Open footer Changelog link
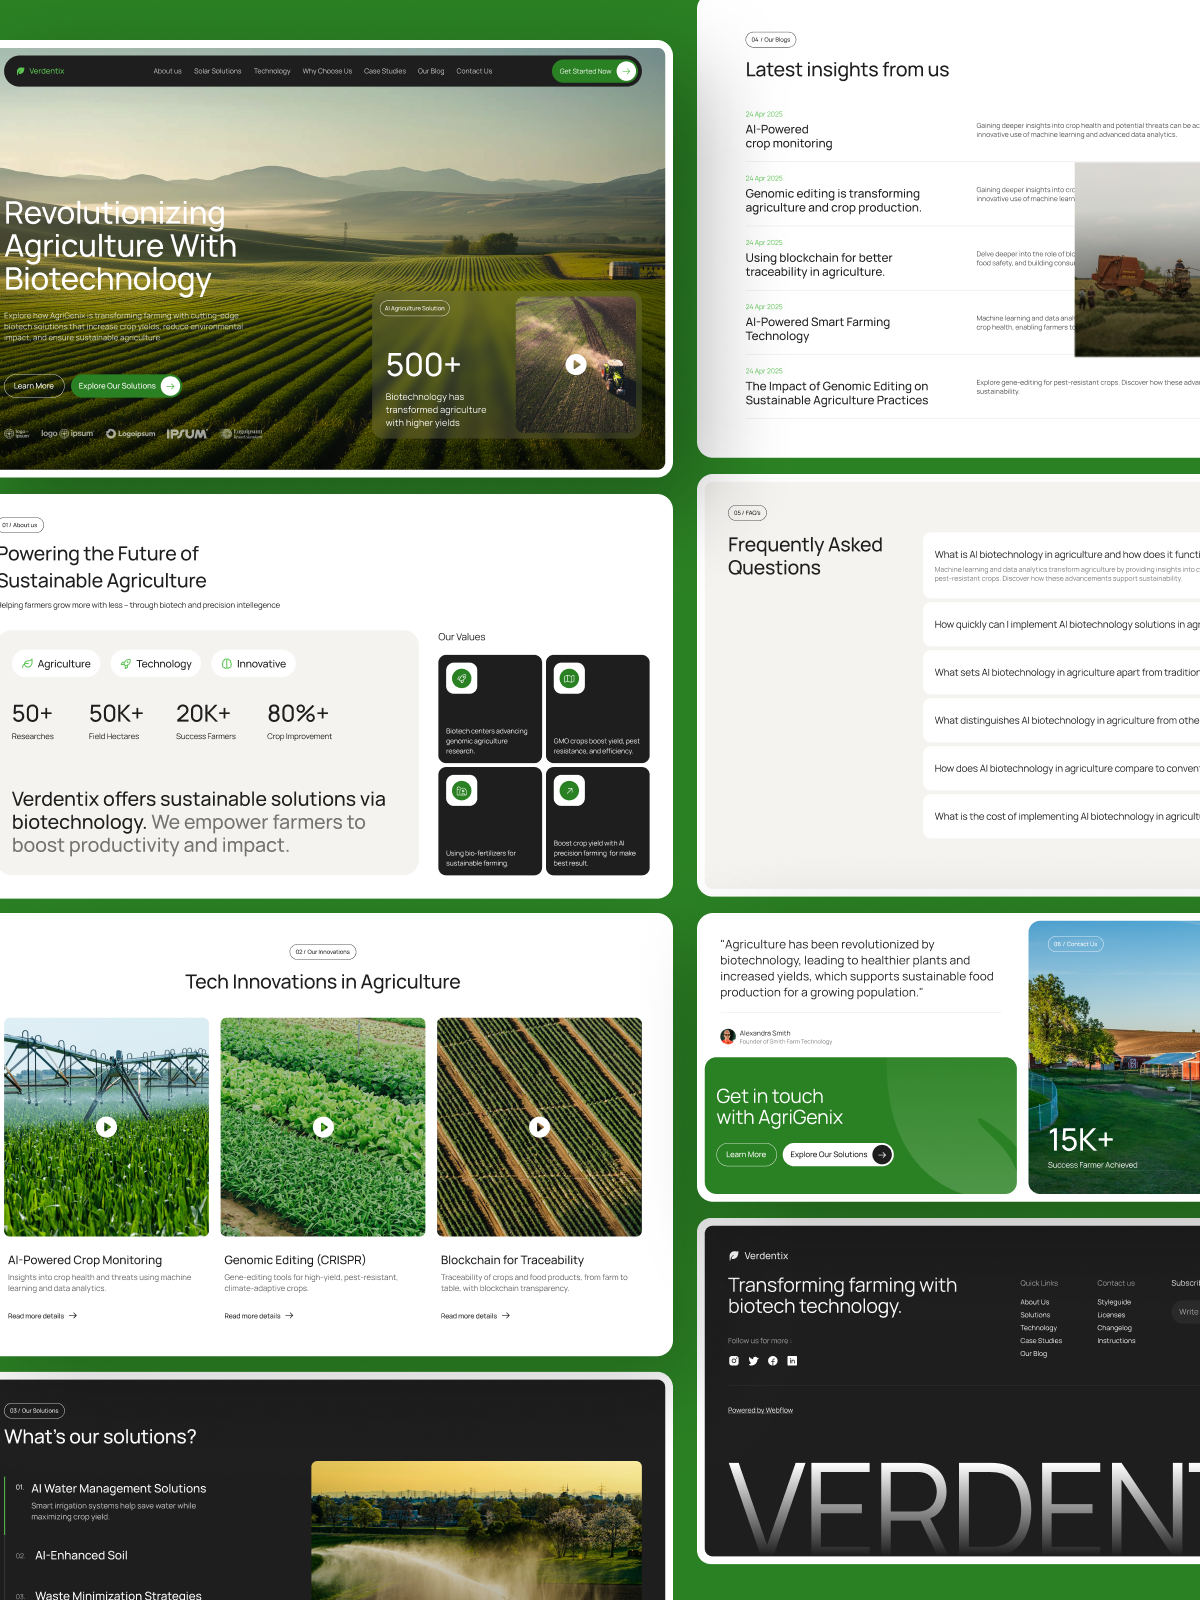 coord(1114,1328)
